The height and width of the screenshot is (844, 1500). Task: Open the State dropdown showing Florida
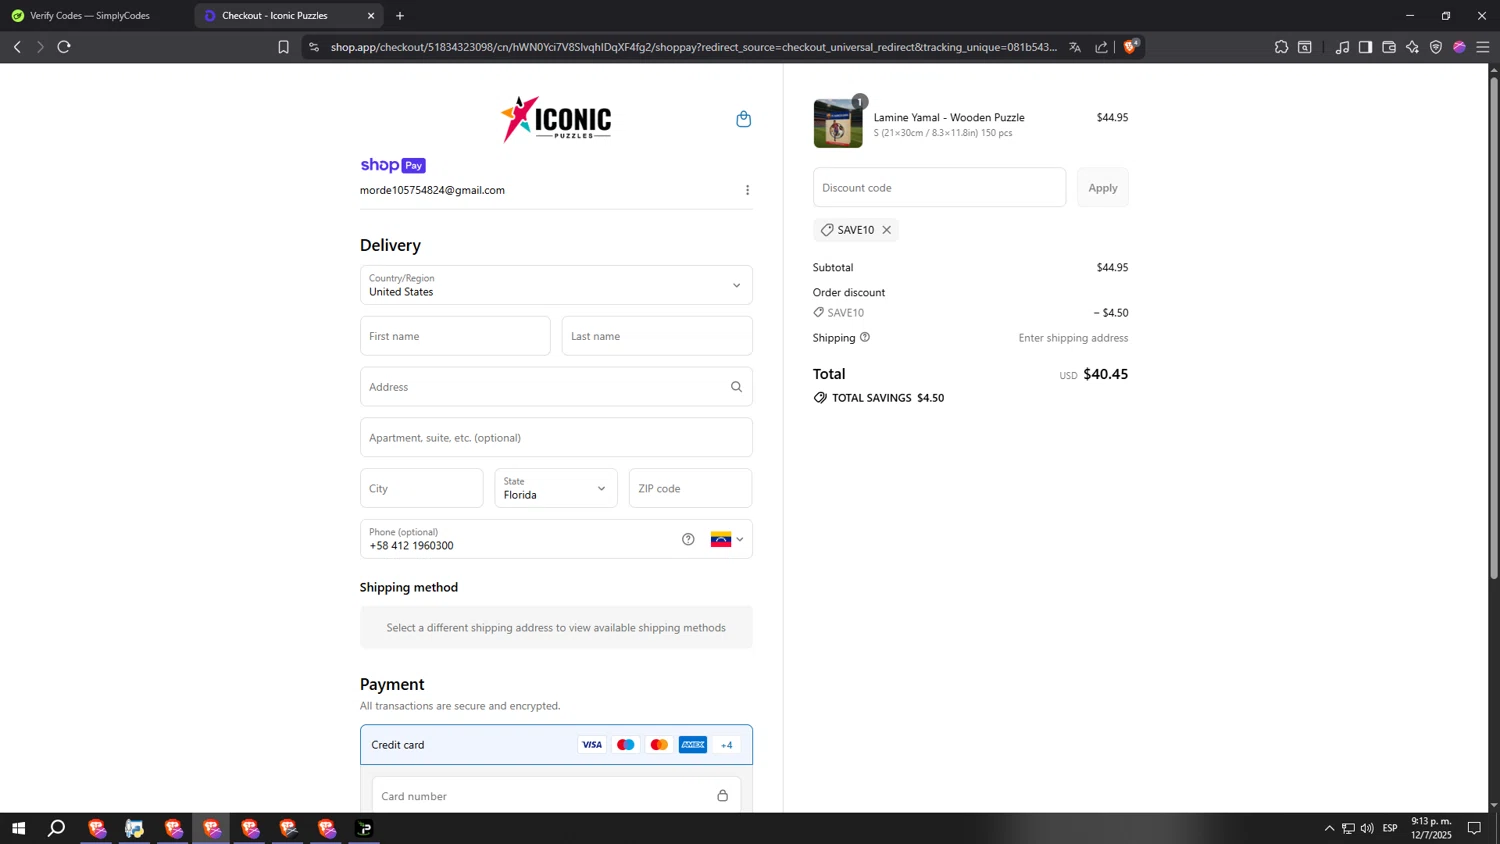[556, 488]
